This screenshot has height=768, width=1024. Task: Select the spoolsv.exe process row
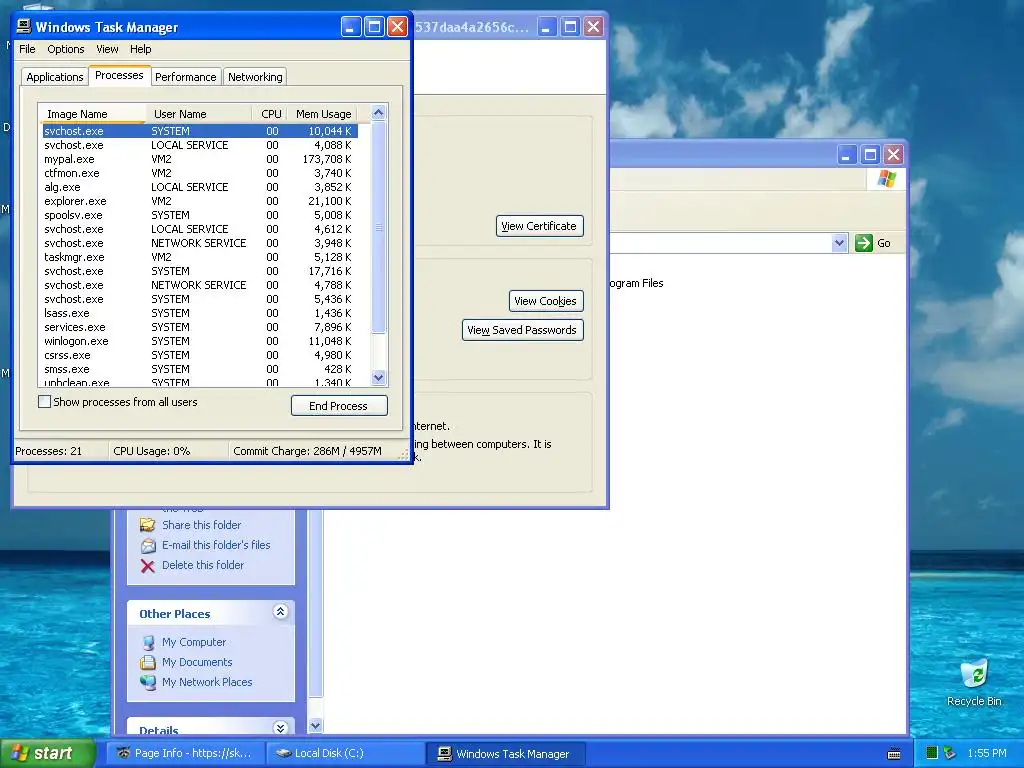click(x=200, y=216)
